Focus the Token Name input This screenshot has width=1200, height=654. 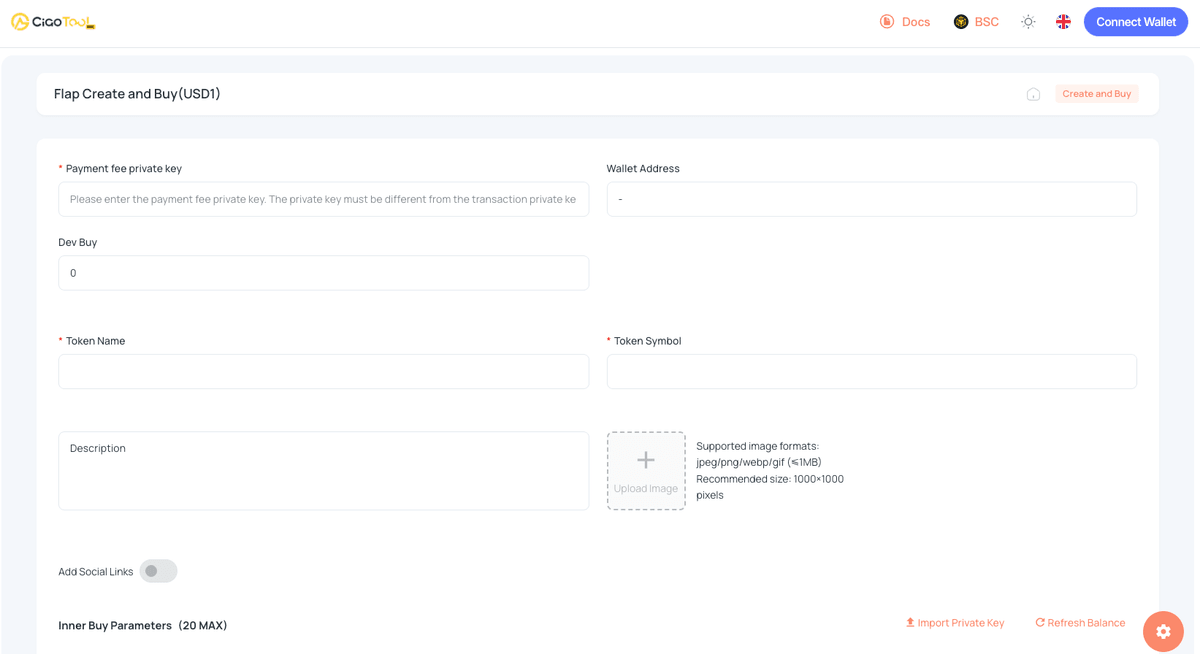323,371
